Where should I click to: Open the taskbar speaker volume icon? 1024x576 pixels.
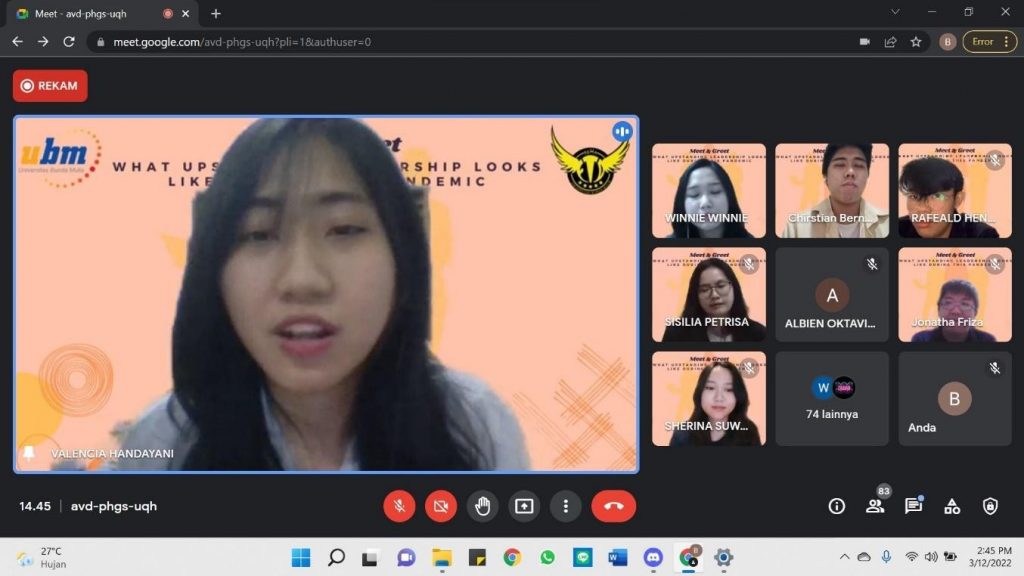point(931,557)
